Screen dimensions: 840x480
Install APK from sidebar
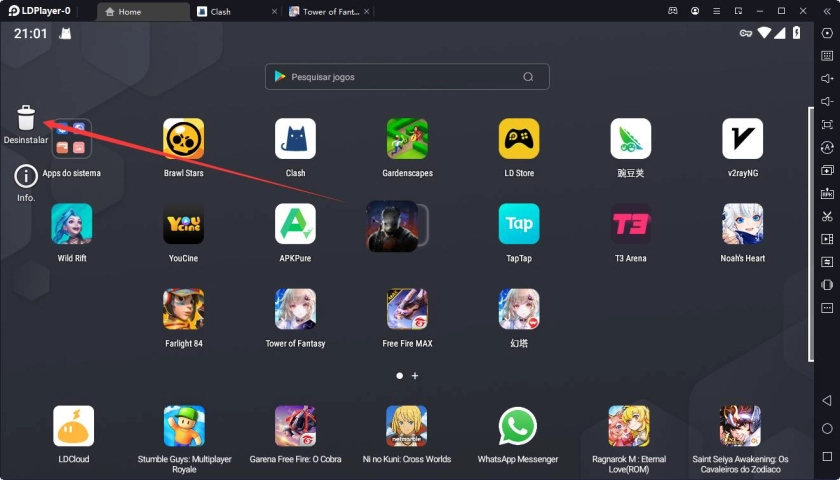coord(827,193)
